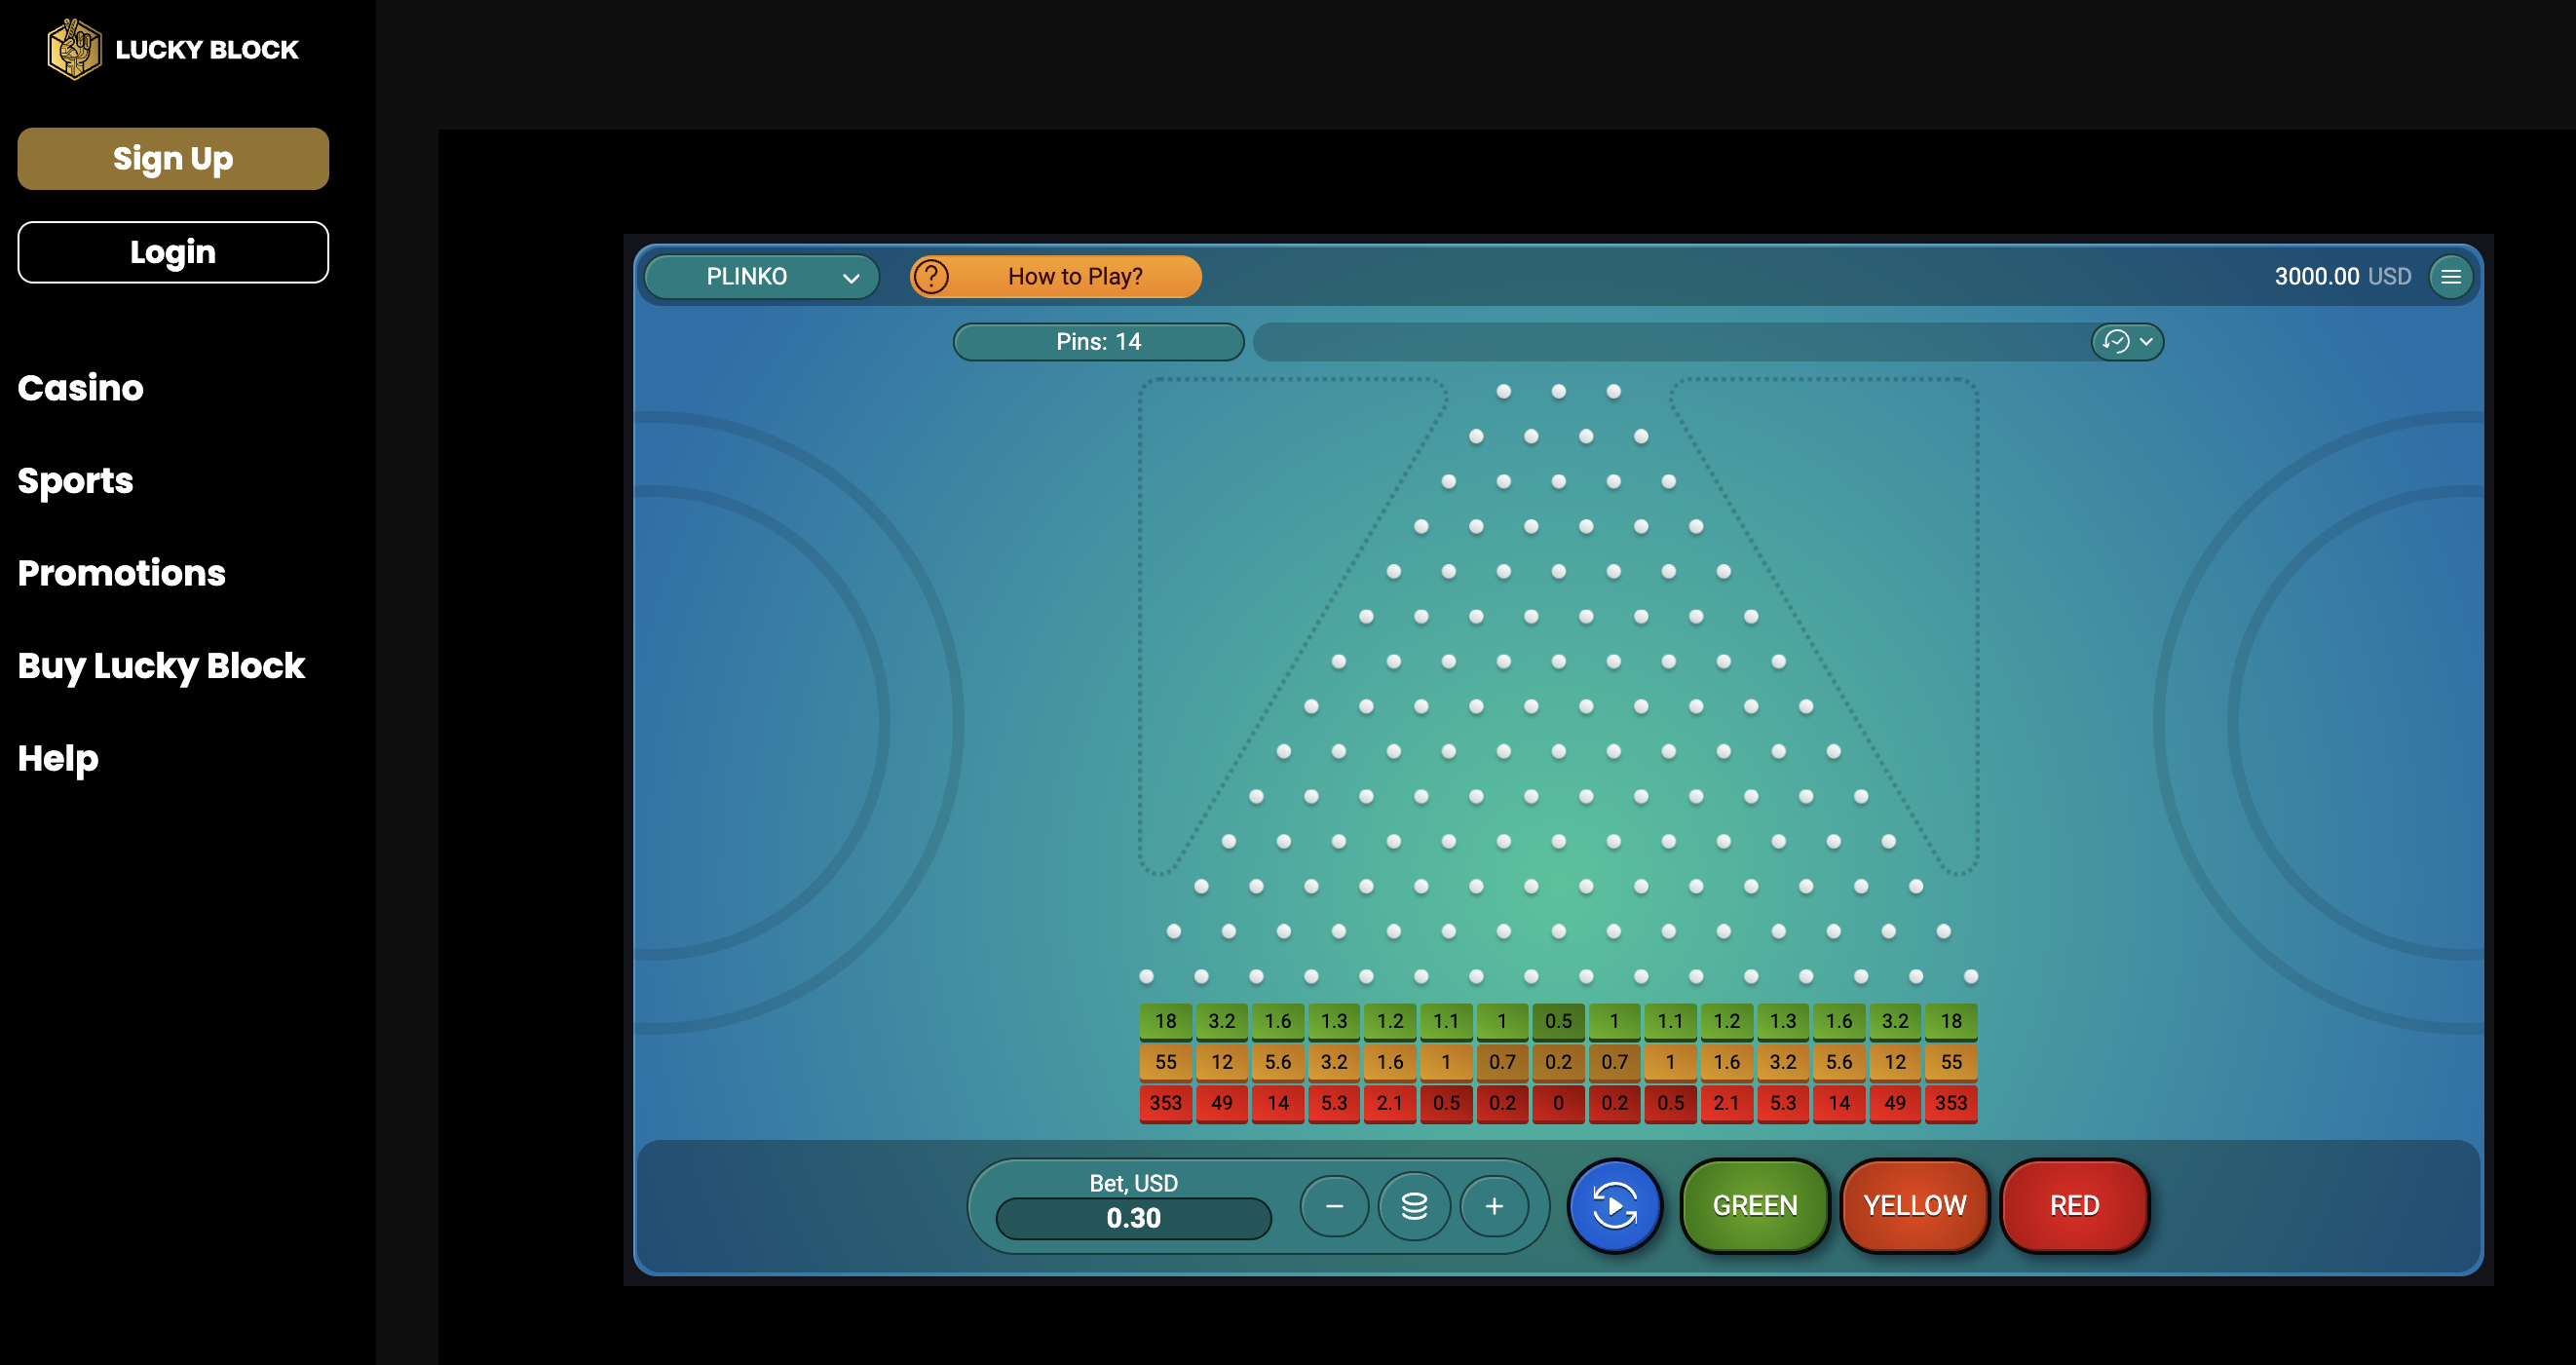Open the Pins: 14 selector
Viewport: 2576px width, 1365px height.
[1097, 341]
